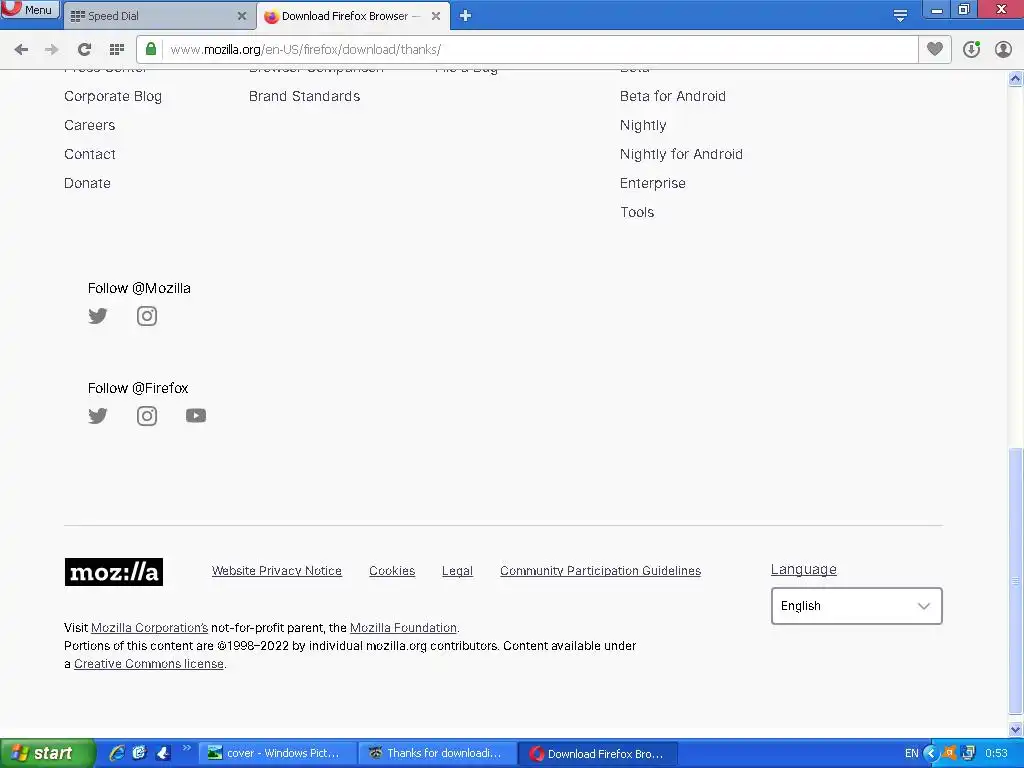
Task: Open the Legal link
Action: pyautogui.click(x=457, y=571)
